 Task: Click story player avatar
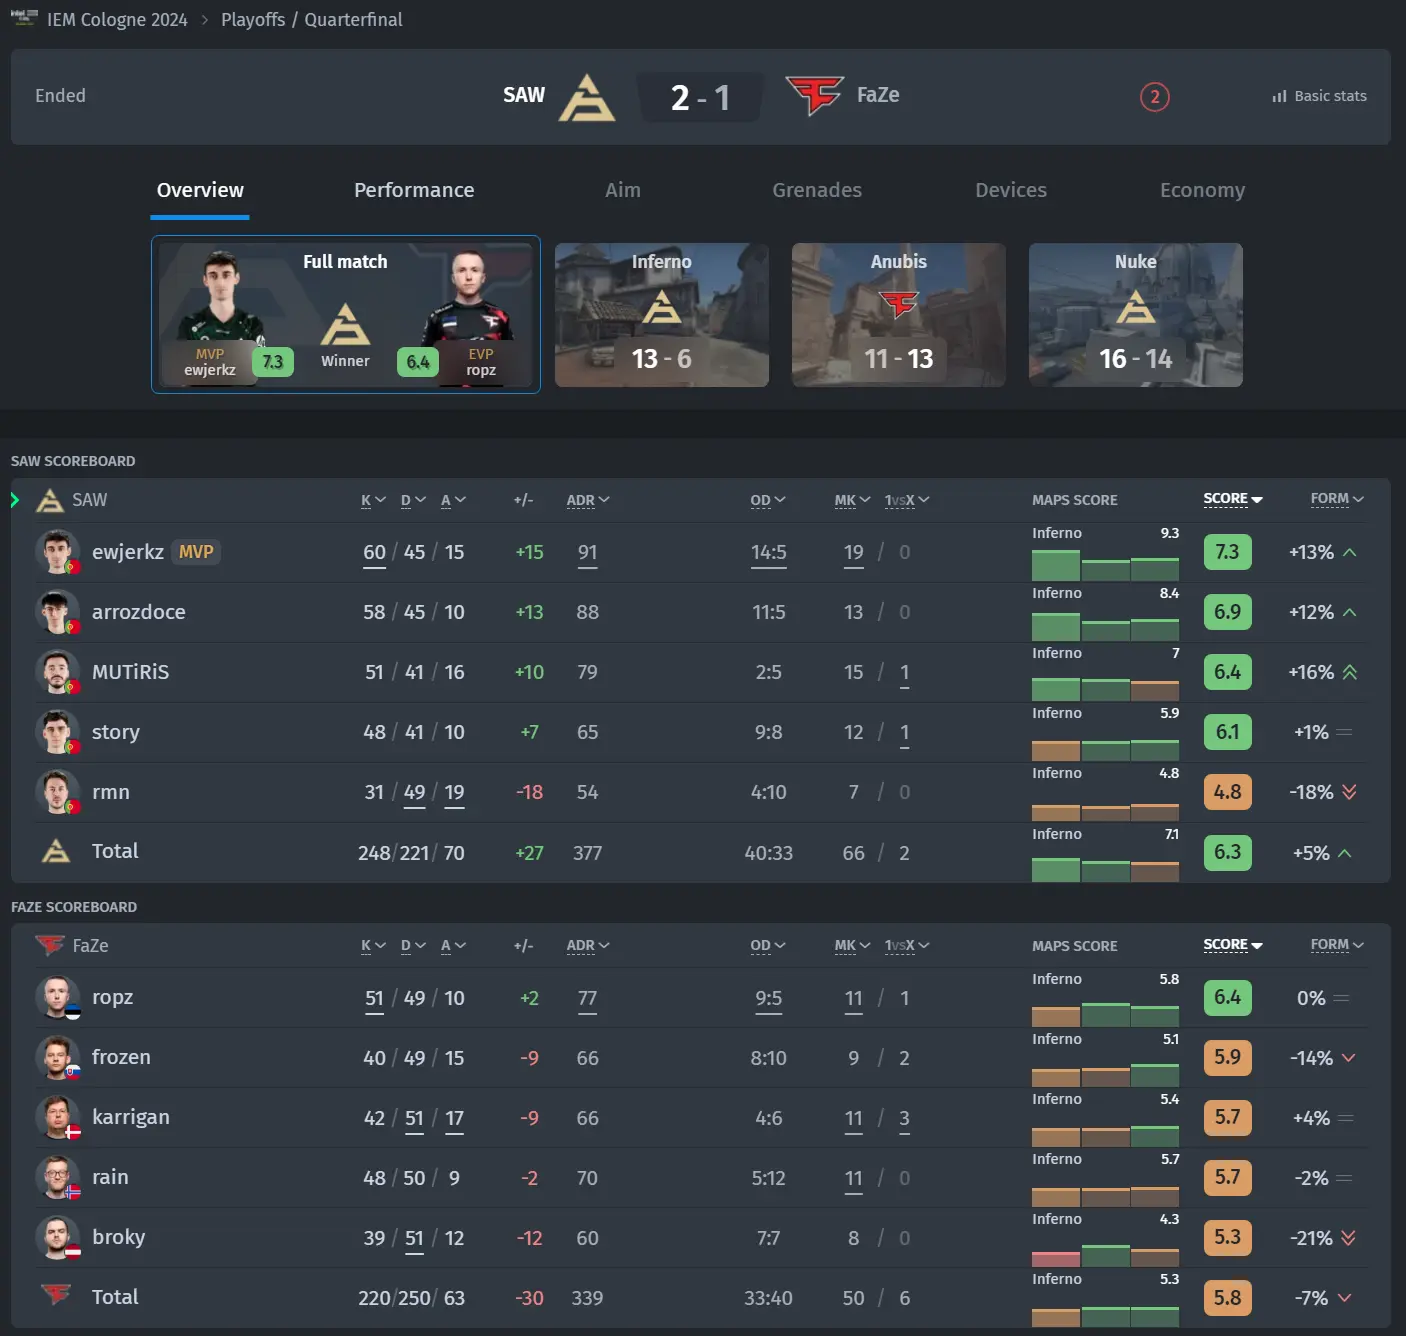(57, 732)
